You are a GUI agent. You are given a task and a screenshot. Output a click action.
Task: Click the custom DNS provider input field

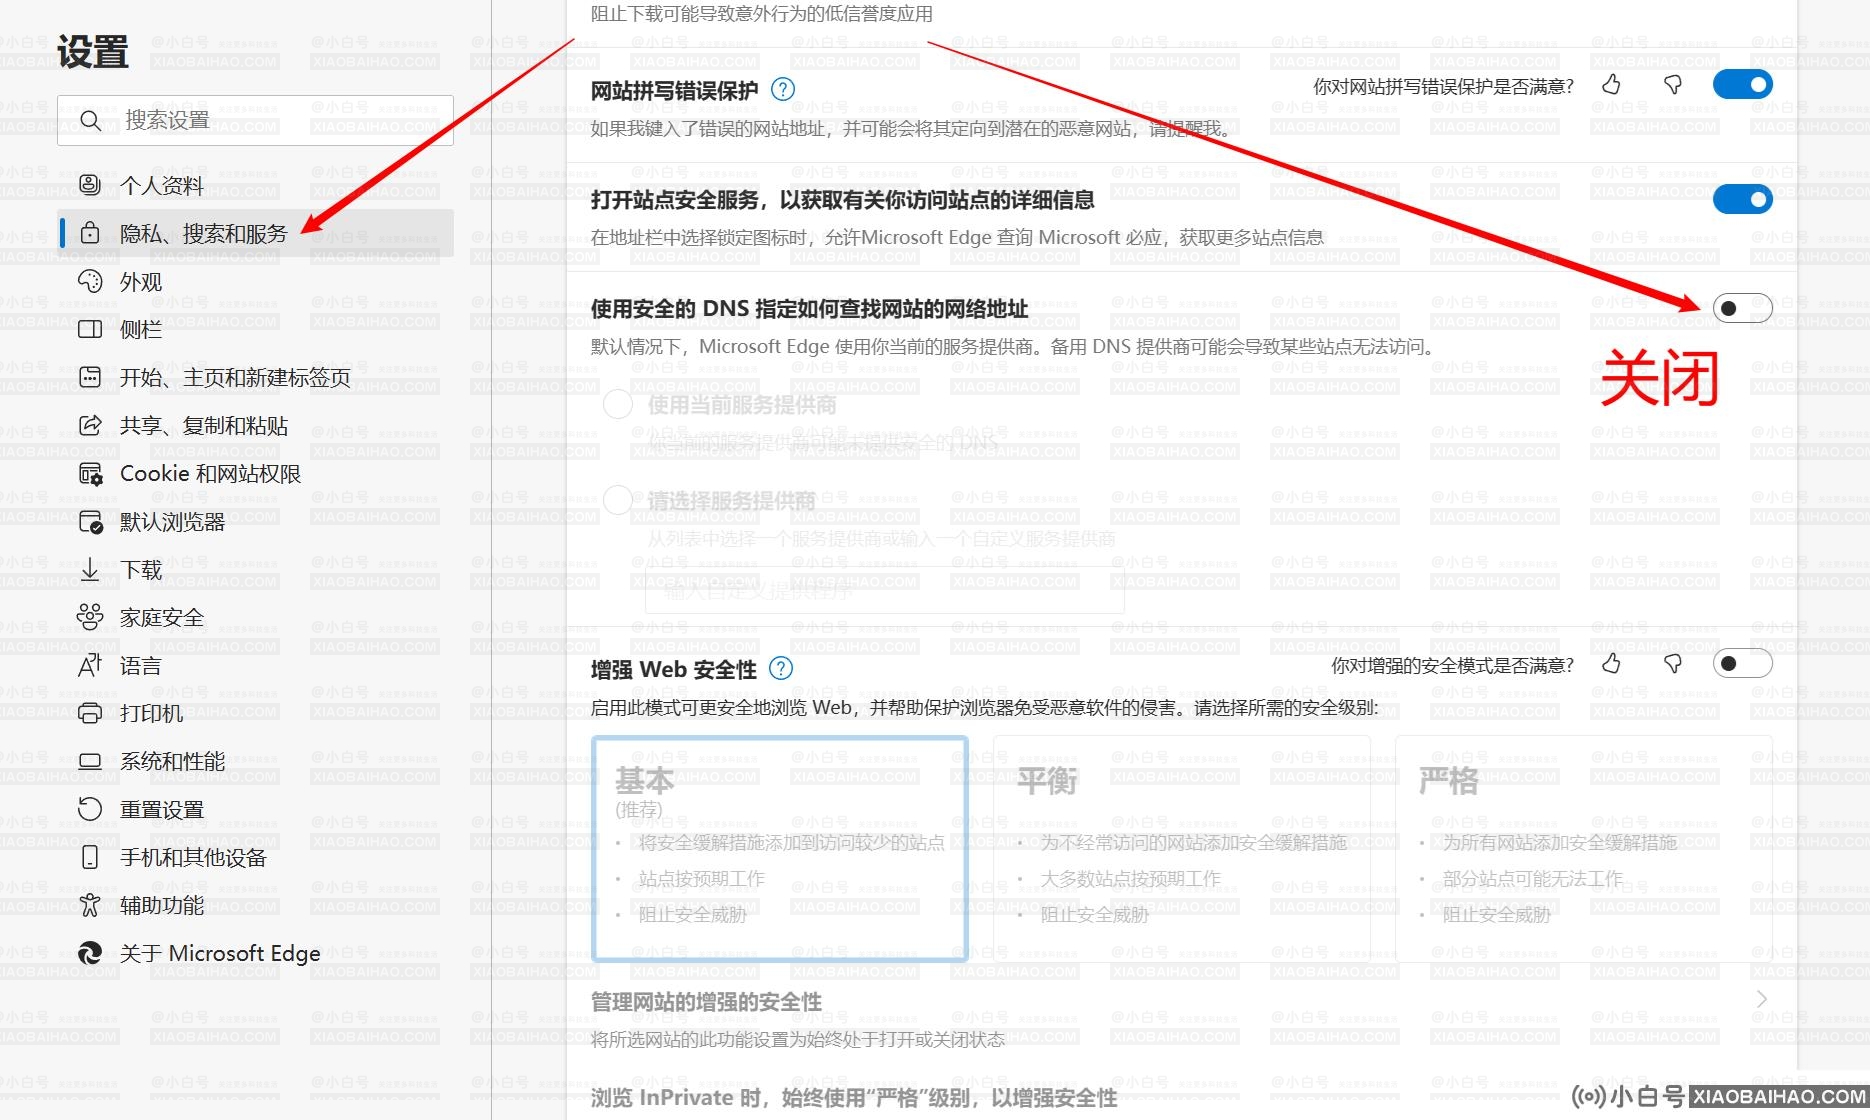[x=885, y=590]
